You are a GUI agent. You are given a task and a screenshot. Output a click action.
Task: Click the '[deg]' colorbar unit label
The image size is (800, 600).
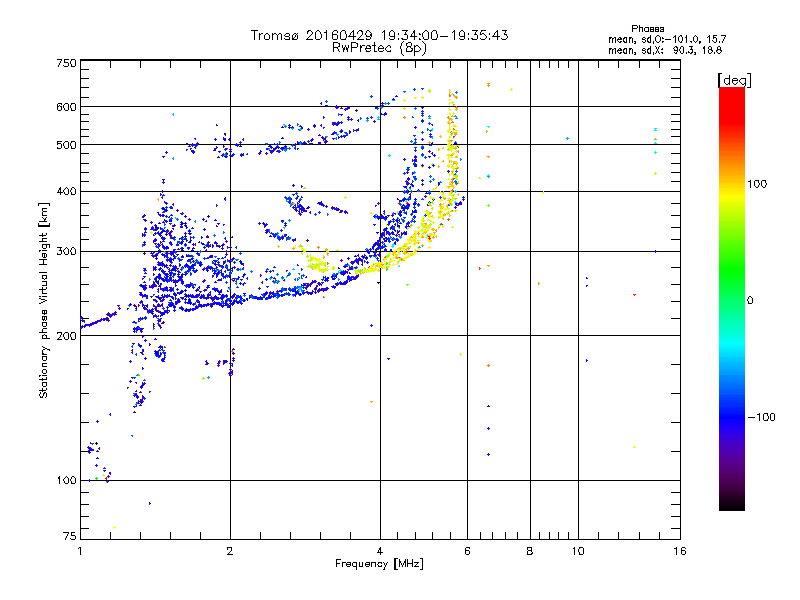coord(734,80)
